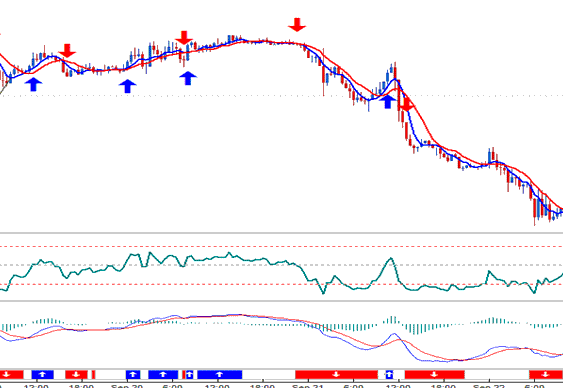Click the highest red sell arrow before the Sep 21 drop
Viewport: 564px width, 389px height.
(x=297, y=24)
